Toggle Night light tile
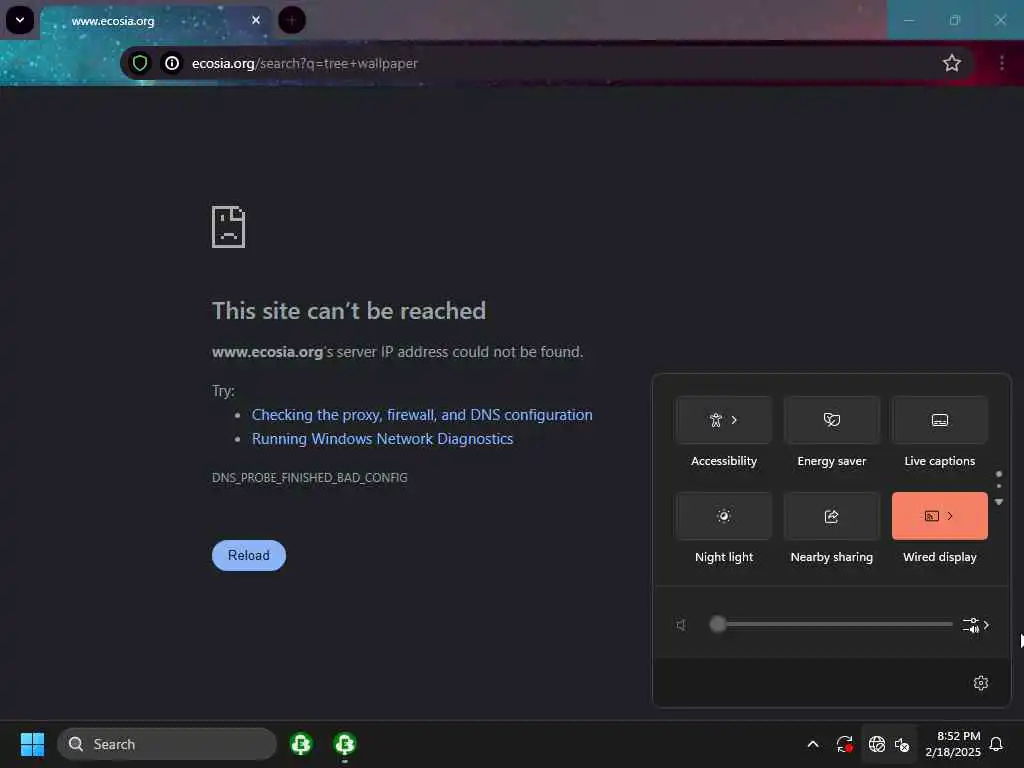Image resolution: width=1024 pixels, height=768 pixels. click(x=724, y=516)
